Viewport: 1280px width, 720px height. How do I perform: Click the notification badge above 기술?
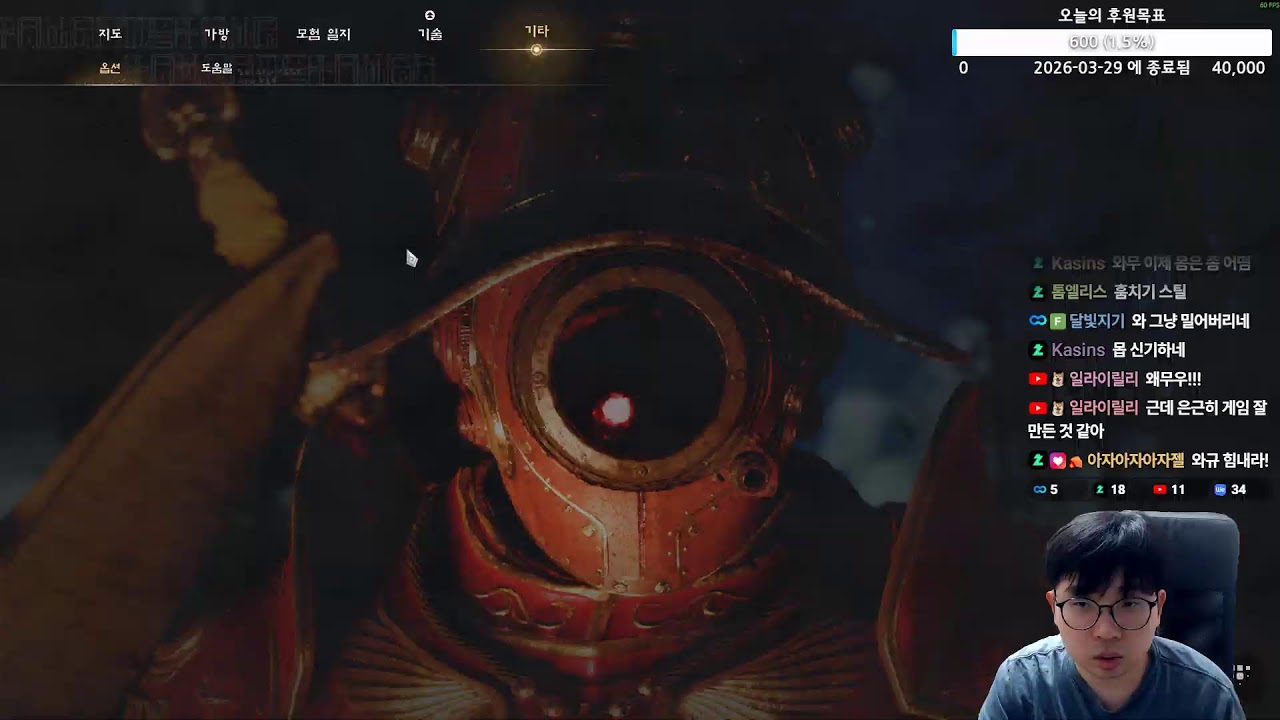click(430, 15)
